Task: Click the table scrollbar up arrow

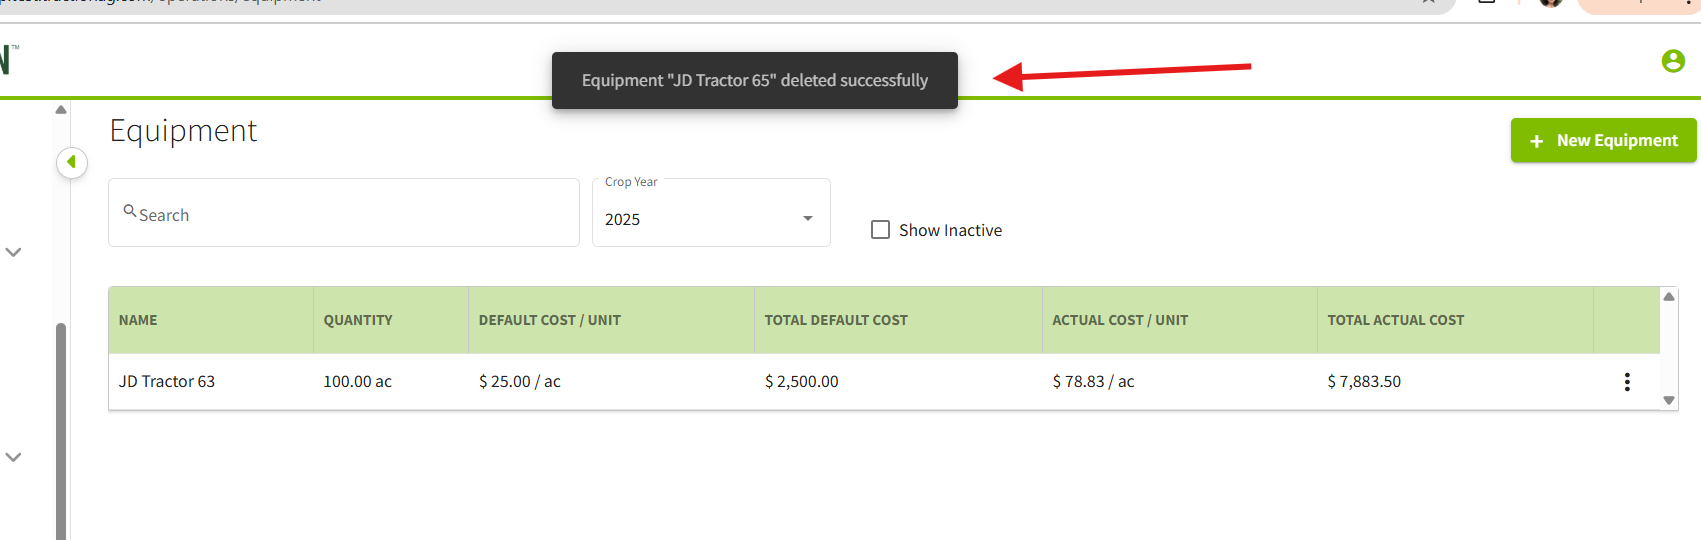Action: 1669,296
